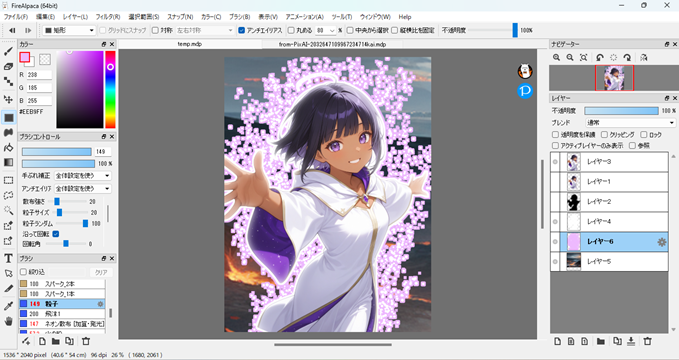
Task: Select the Eyedropper tool
Action: pyautogui.click(x=8, y=306)
